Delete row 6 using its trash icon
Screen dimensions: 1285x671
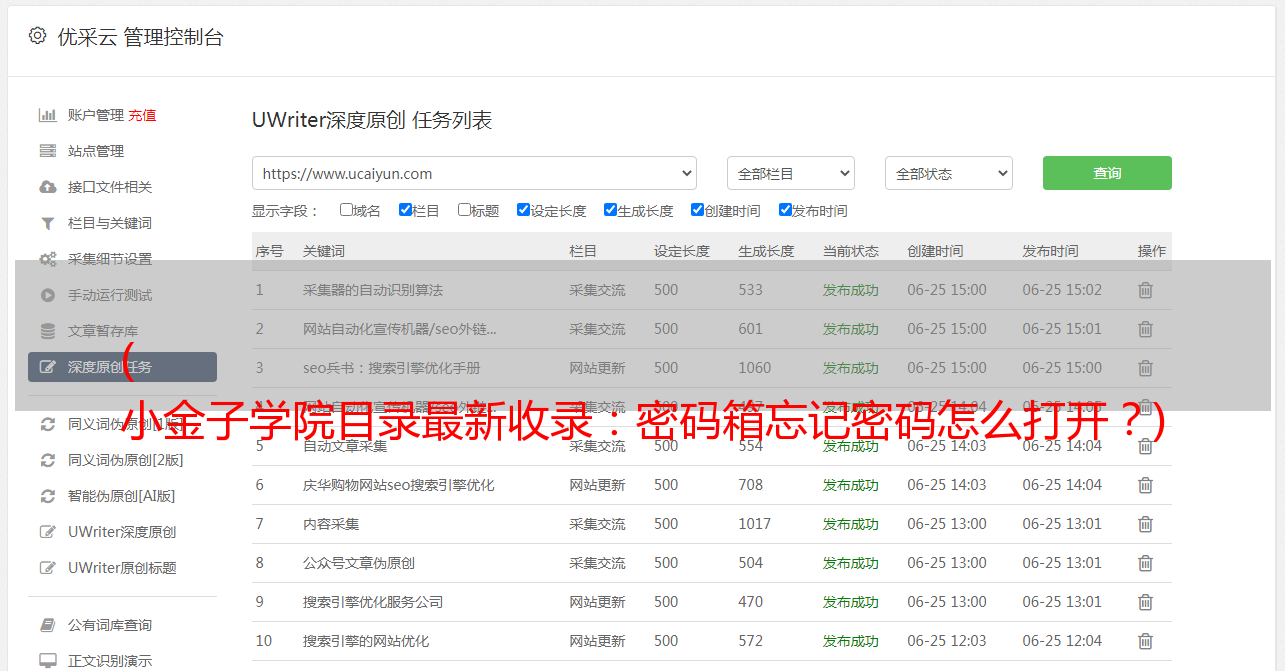(x=1145, y=485)
